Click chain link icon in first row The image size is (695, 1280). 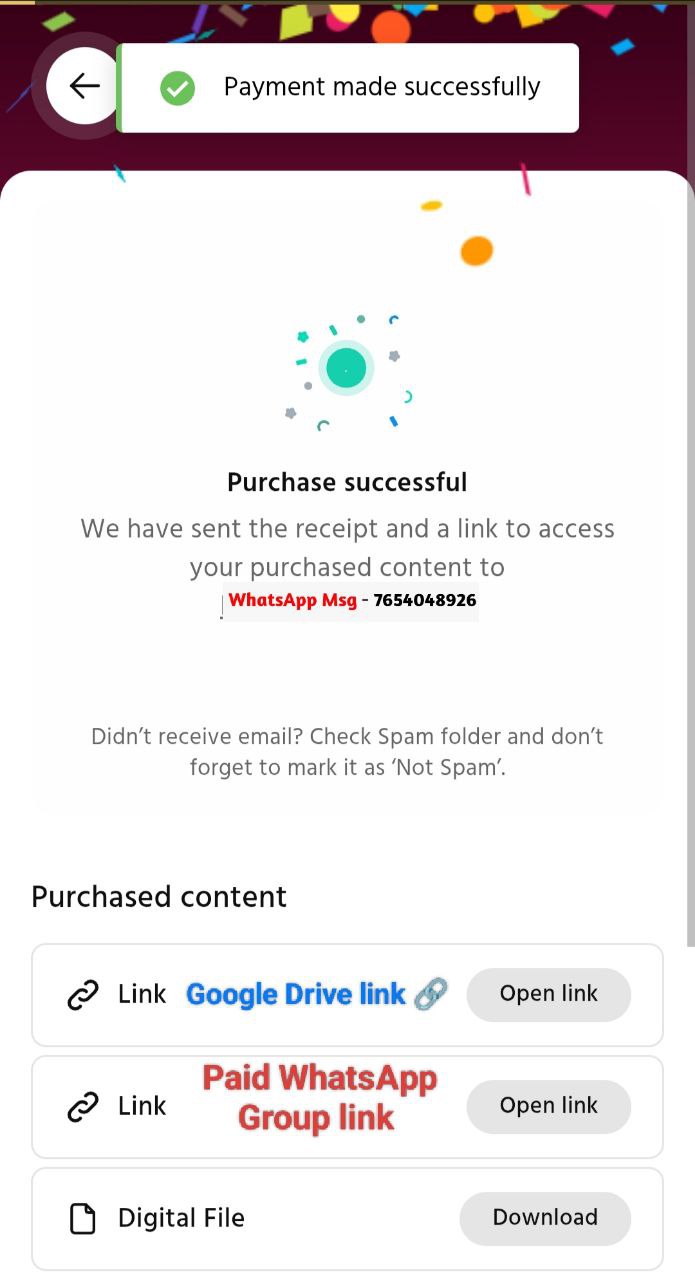tap(83, 995)
